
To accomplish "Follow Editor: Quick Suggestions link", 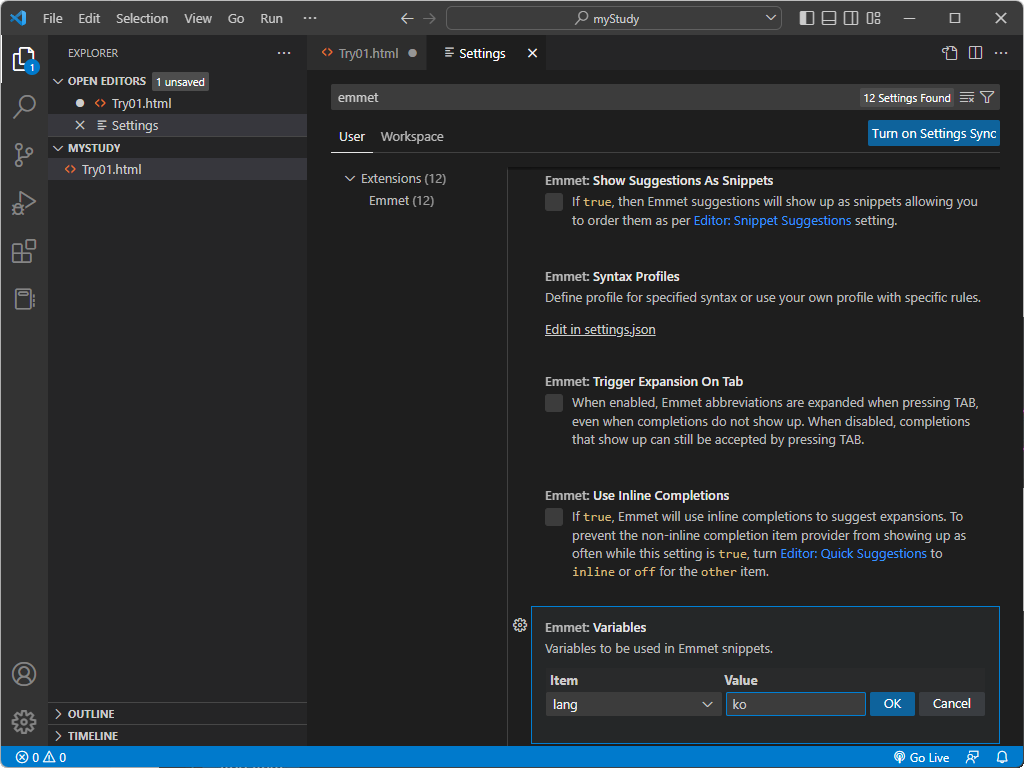I will coord(854,554).
